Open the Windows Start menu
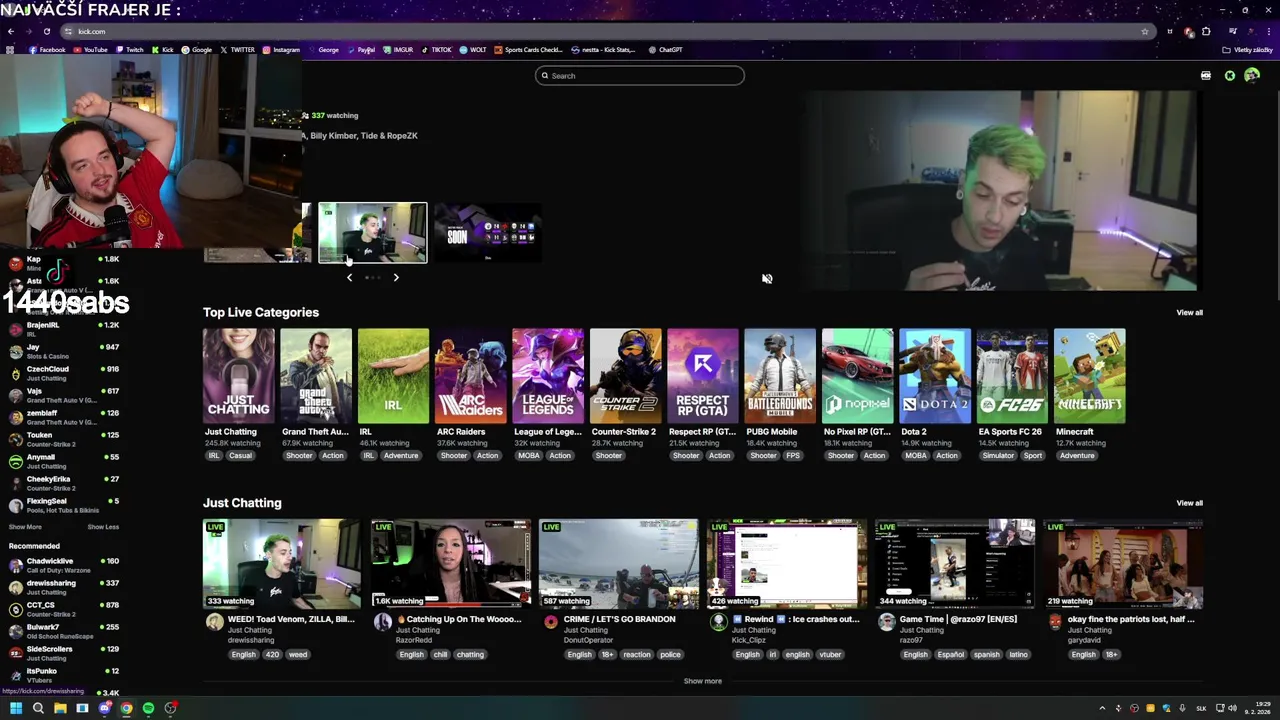This screenshot has width=1280, height=720. point(16,708)
